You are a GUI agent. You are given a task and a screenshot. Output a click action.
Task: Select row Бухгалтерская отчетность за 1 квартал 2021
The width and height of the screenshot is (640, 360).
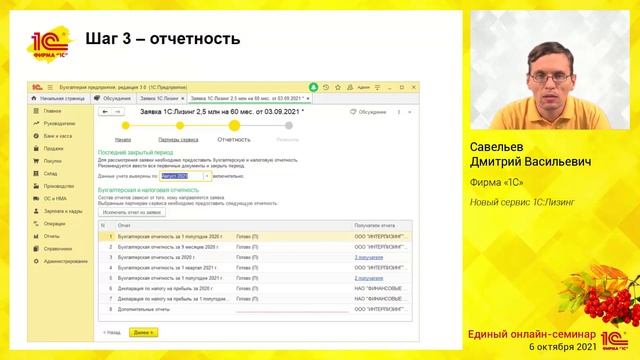point(255,268)
